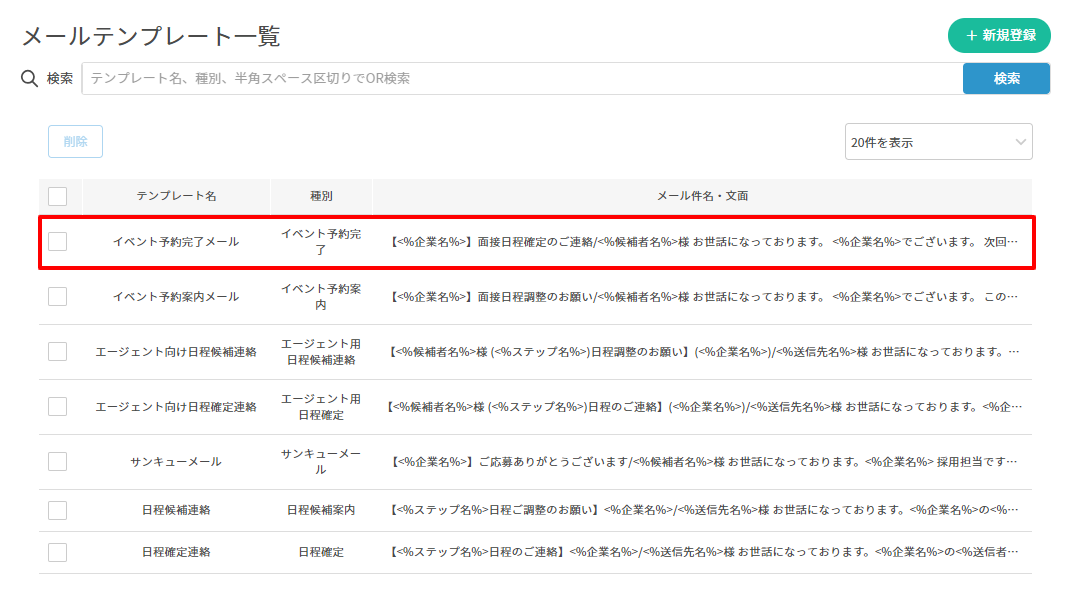Viewport: 1072px width, 591px height.
Task: Tick the サンキューメール row checkbox
Action: coord(58,461)
